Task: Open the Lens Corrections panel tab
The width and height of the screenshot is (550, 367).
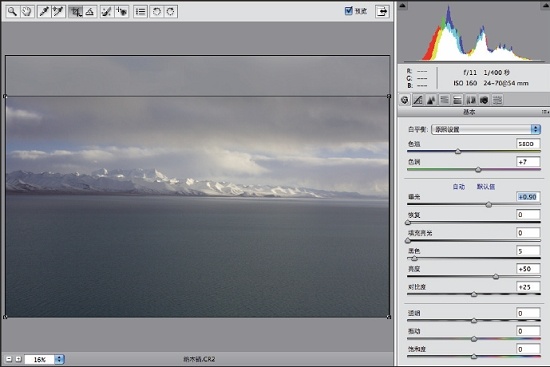Action: tap(471, 100)
